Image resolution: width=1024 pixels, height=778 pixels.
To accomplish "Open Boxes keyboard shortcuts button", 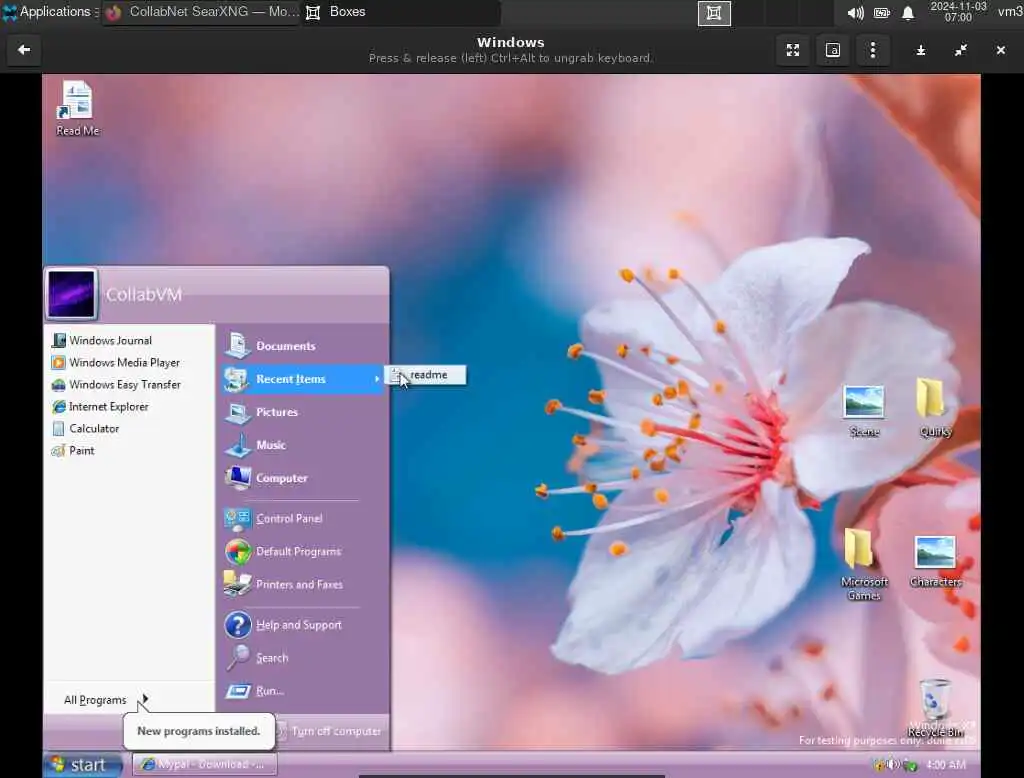I will click(x=833, y=50).
